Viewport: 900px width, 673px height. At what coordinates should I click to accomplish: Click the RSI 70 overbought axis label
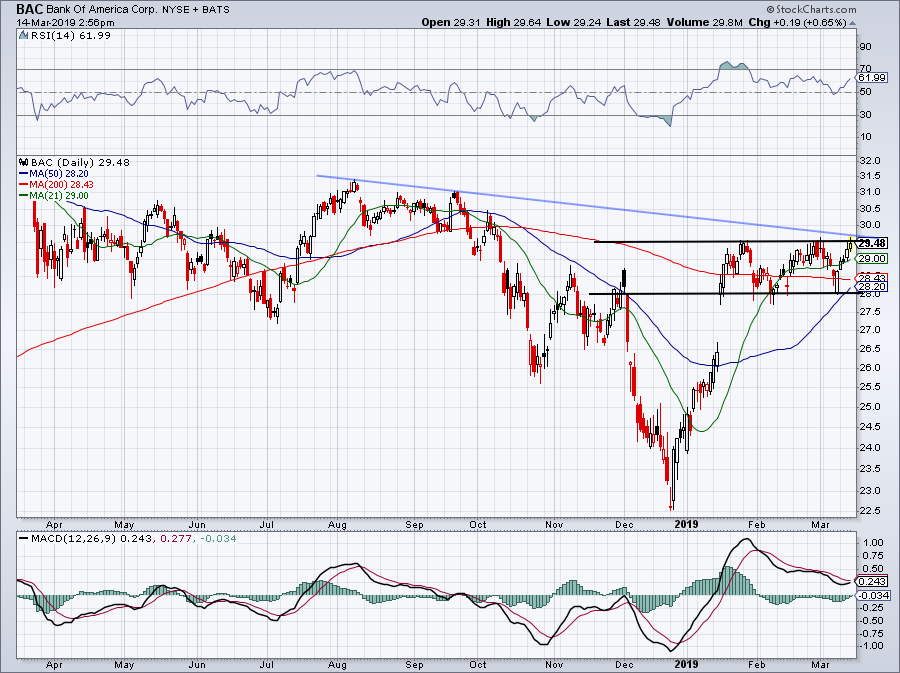pos(866,69)
